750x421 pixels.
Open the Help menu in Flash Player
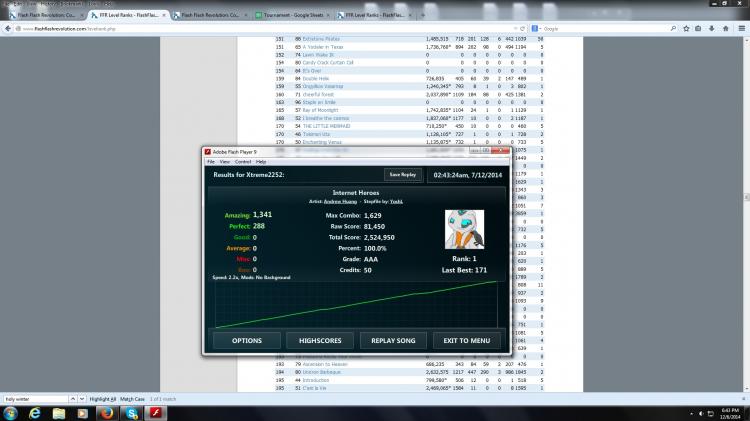pos(261,162)
